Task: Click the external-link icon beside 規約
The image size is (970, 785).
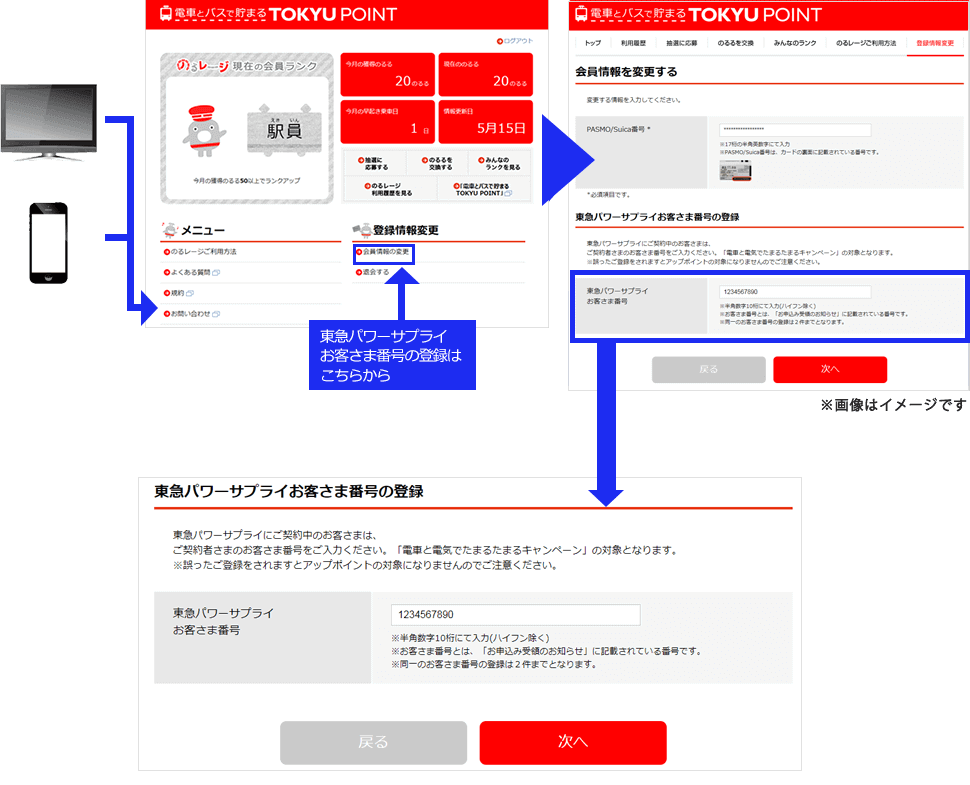Action: (x=190, y=293)
